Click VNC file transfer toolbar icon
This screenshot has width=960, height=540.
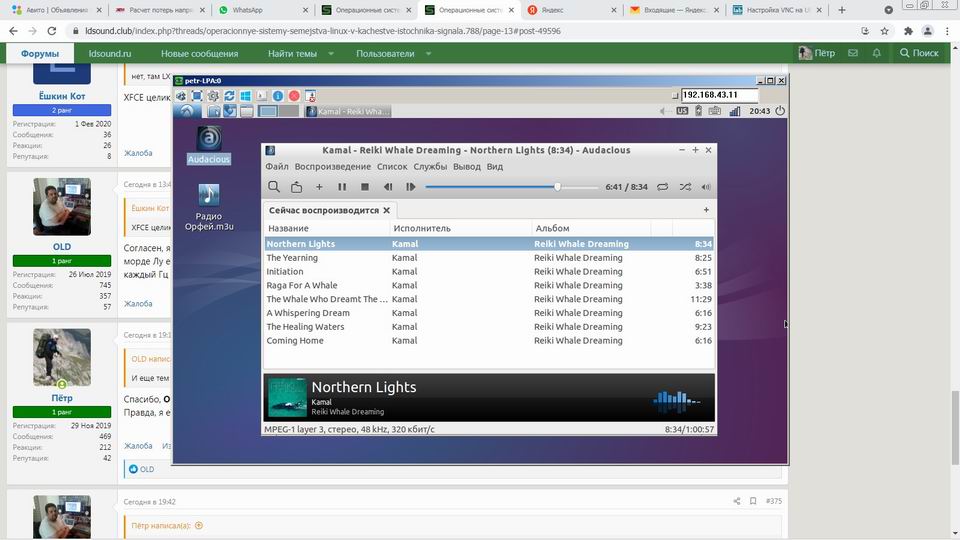tap(310, 96)
